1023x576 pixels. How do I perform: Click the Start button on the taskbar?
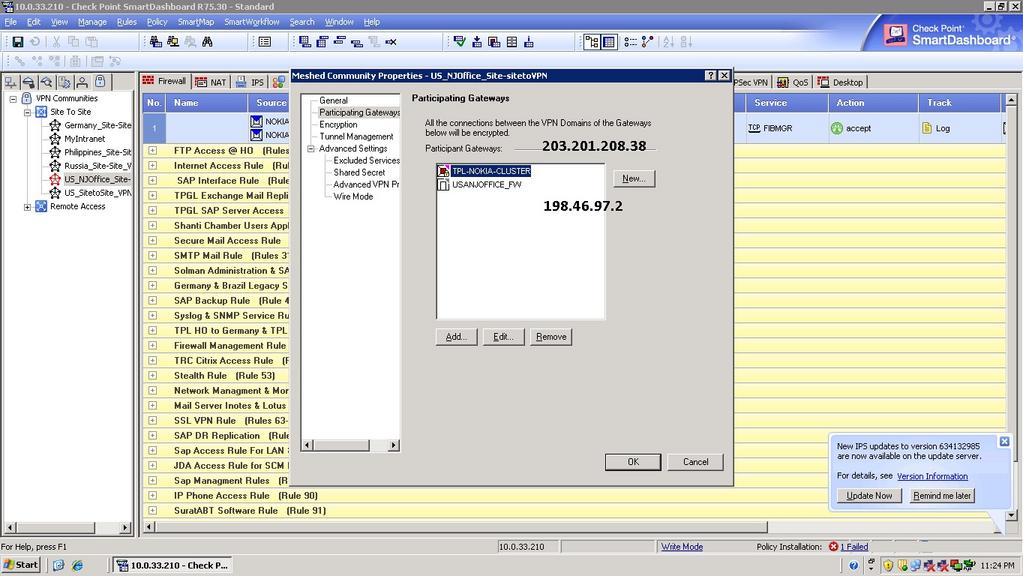coord(21,565)
